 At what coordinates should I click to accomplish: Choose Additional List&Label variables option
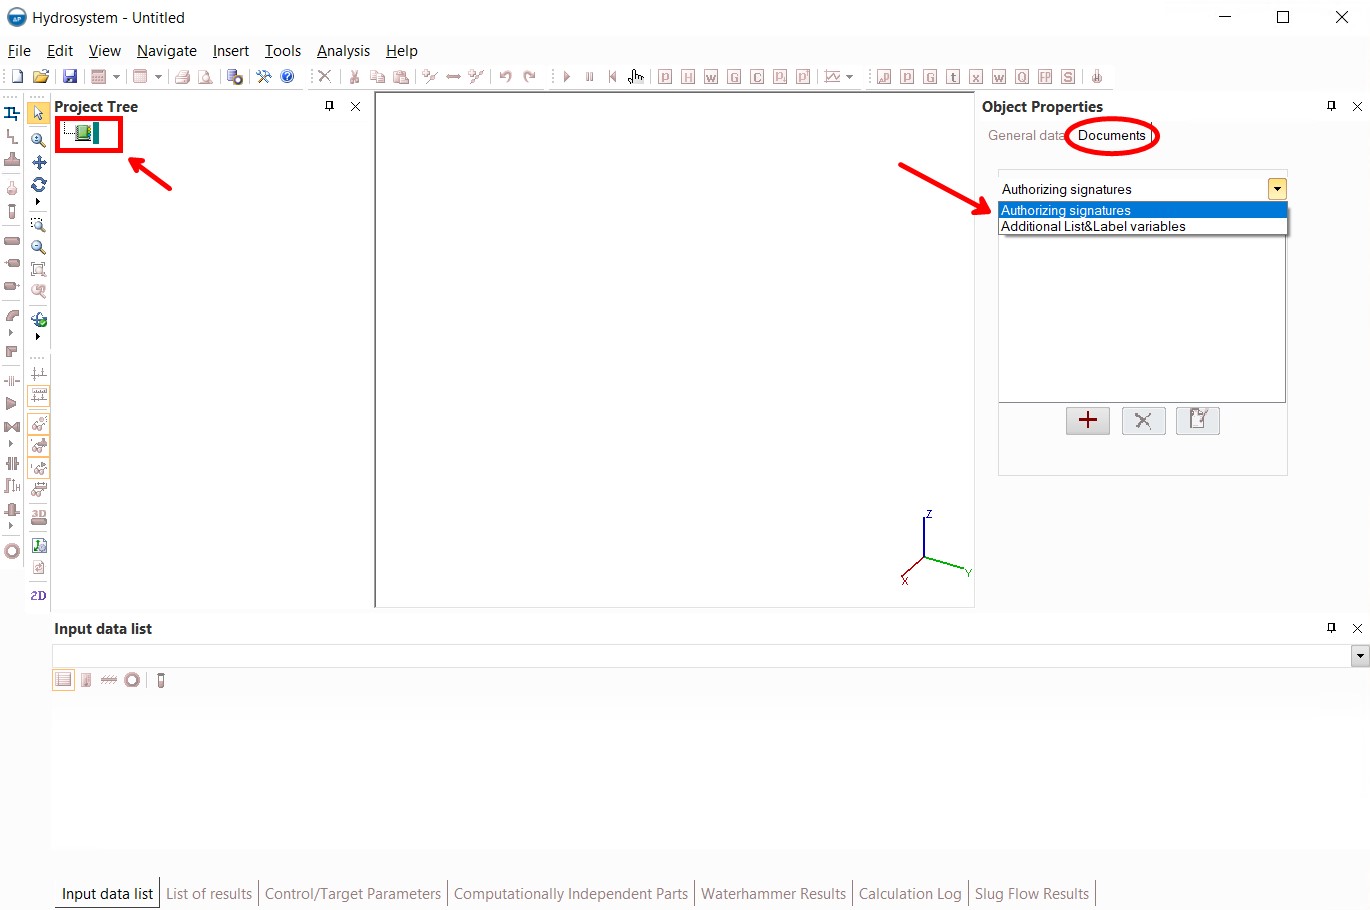(1093, 227)
